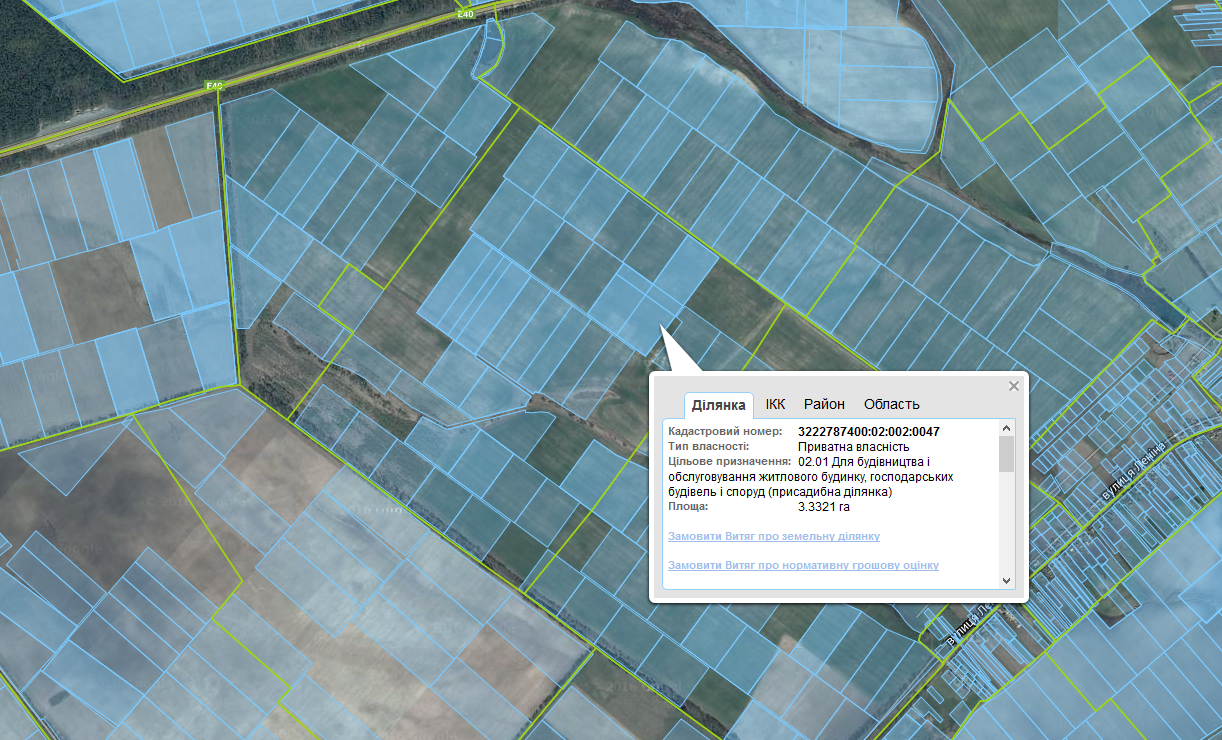Show the Область tab
The image size is (1222, 740).
tap(891, 404)
